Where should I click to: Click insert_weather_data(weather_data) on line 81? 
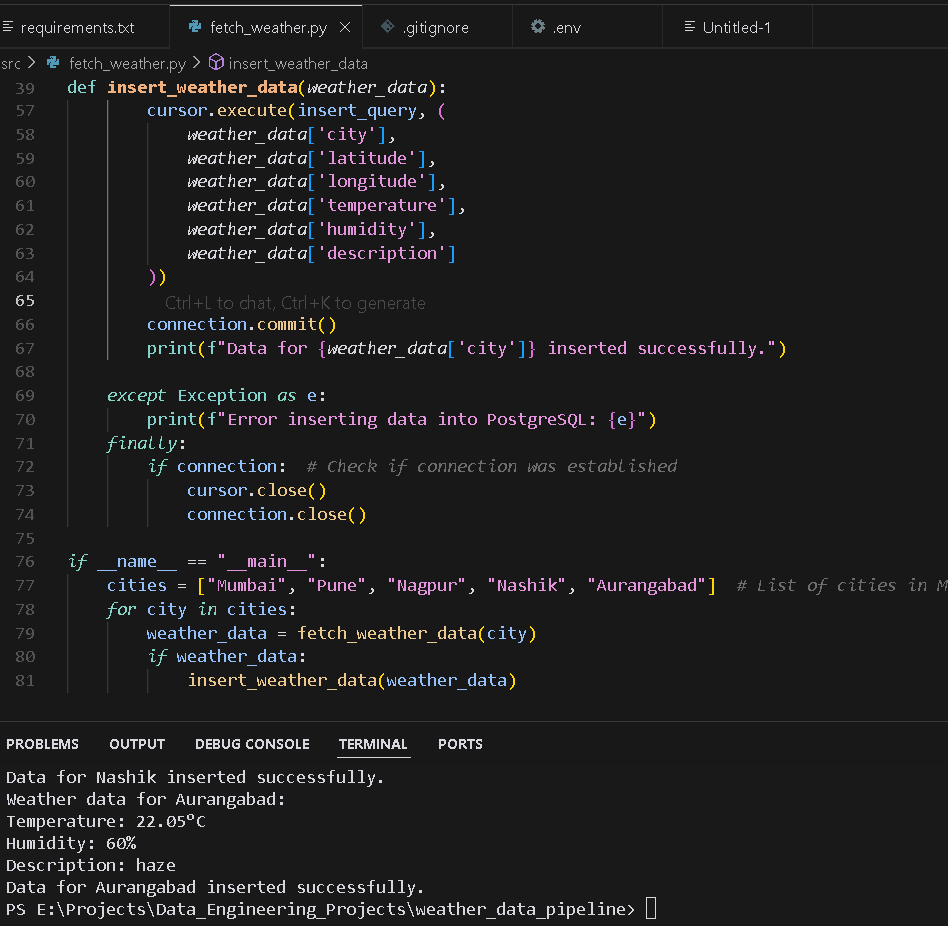(352, 681)
